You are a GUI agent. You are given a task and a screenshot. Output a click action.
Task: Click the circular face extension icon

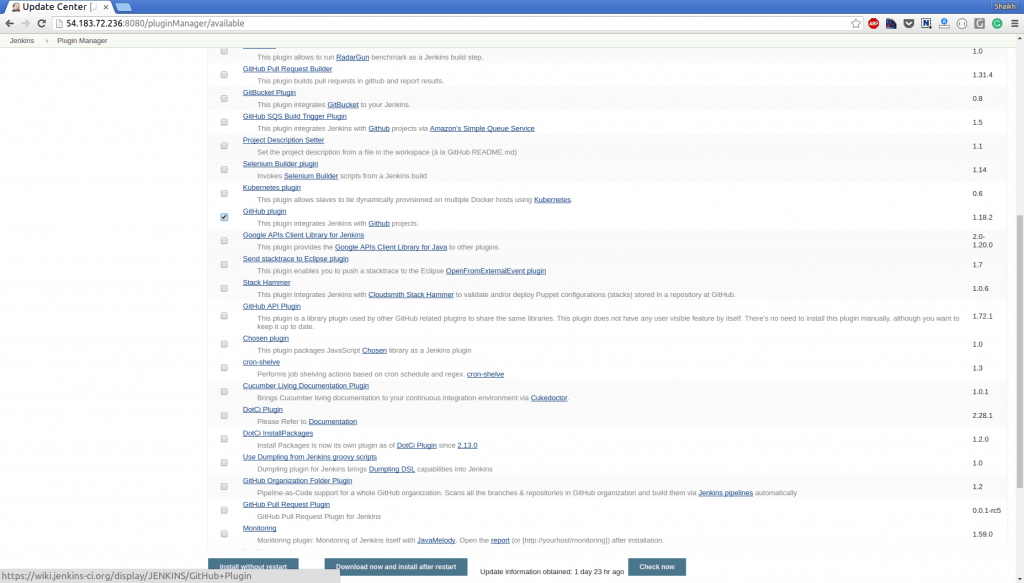coord(961,23)
